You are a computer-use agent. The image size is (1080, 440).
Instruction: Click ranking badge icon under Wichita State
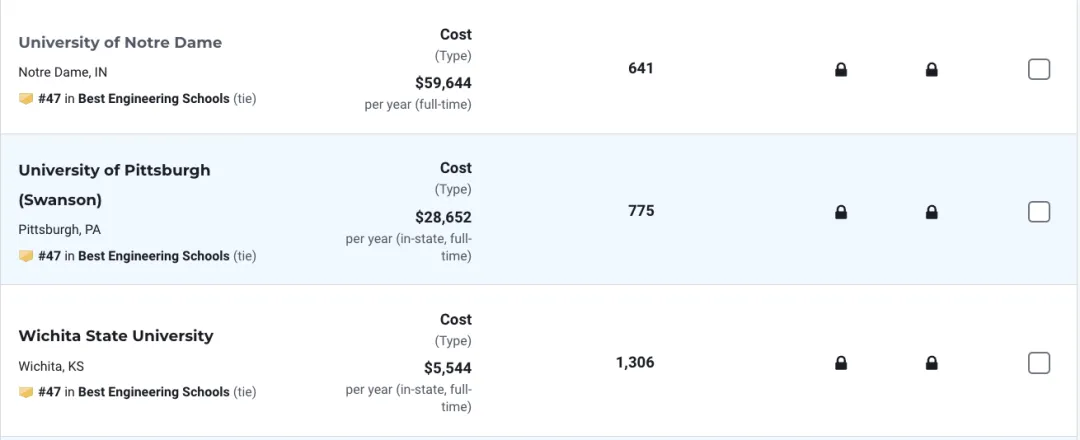click(26, 392)
